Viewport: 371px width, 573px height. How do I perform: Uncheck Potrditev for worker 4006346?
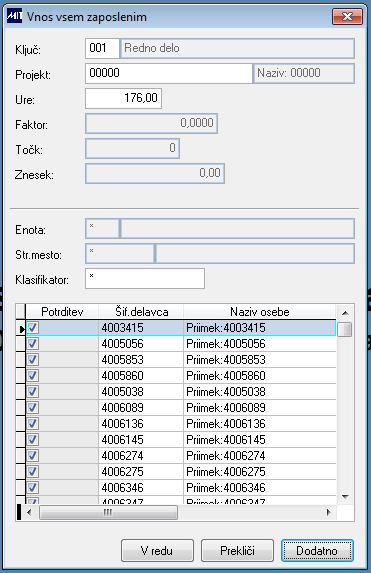pyautogui.click(x=33, y=487)
